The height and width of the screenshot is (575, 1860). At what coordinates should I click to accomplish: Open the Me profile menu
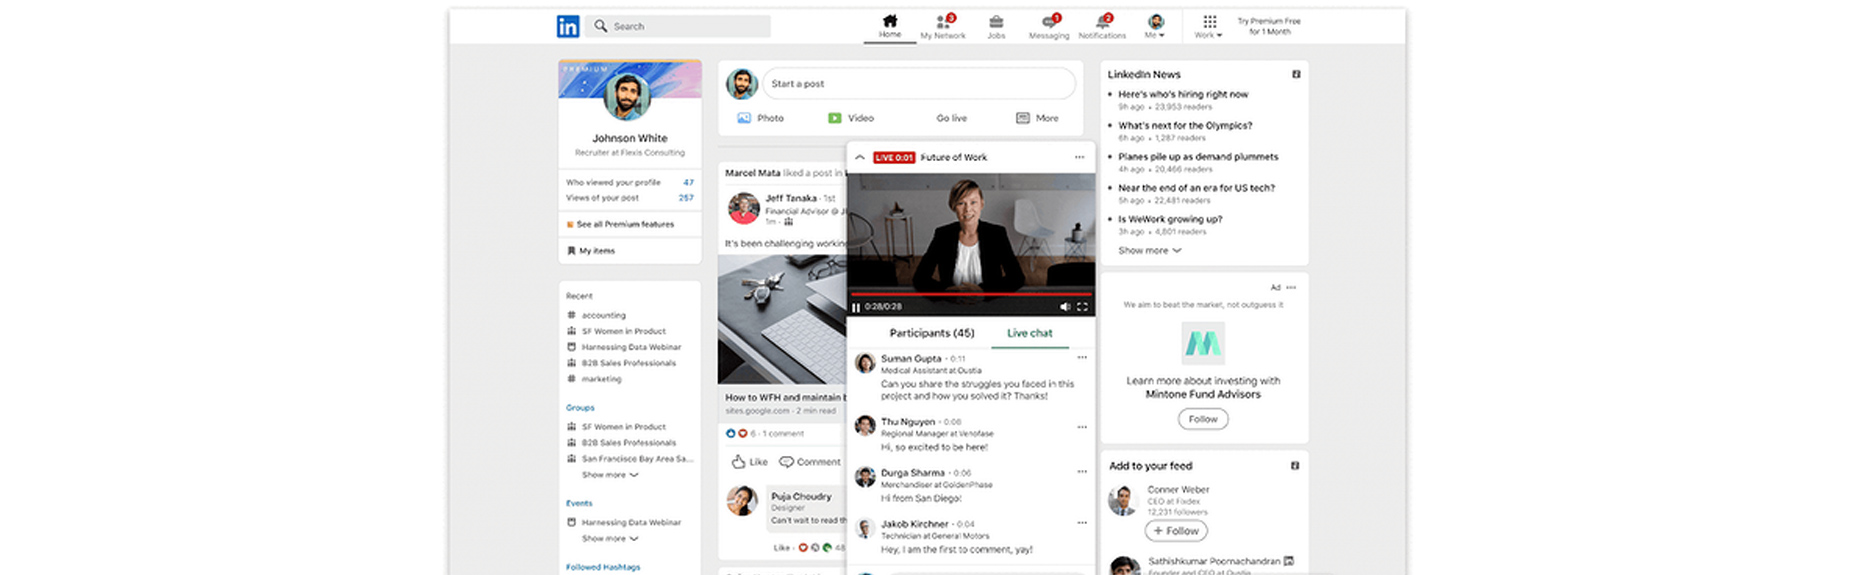tap(1155, 27)
